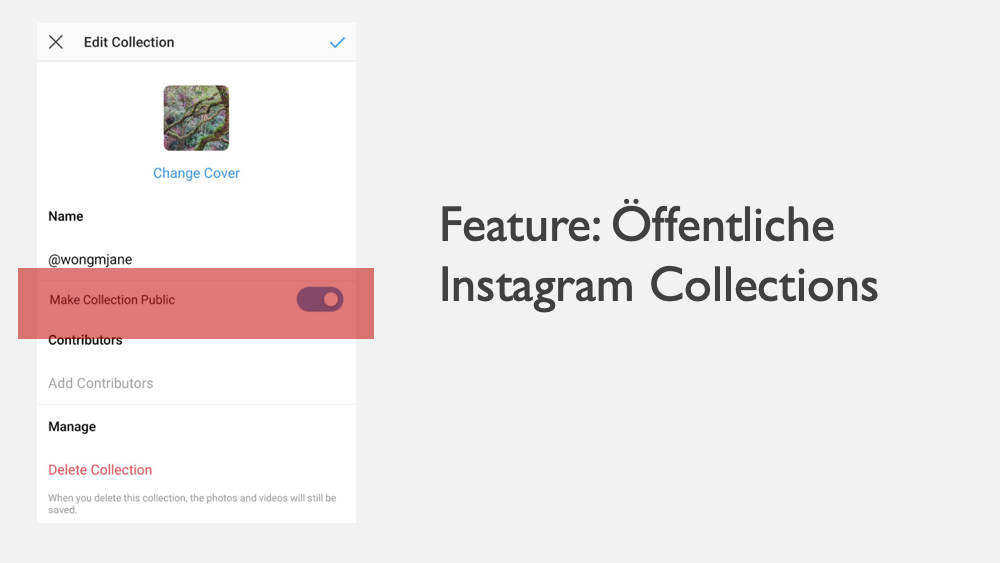Click the red highlight box's left edge

coord(20,303)
